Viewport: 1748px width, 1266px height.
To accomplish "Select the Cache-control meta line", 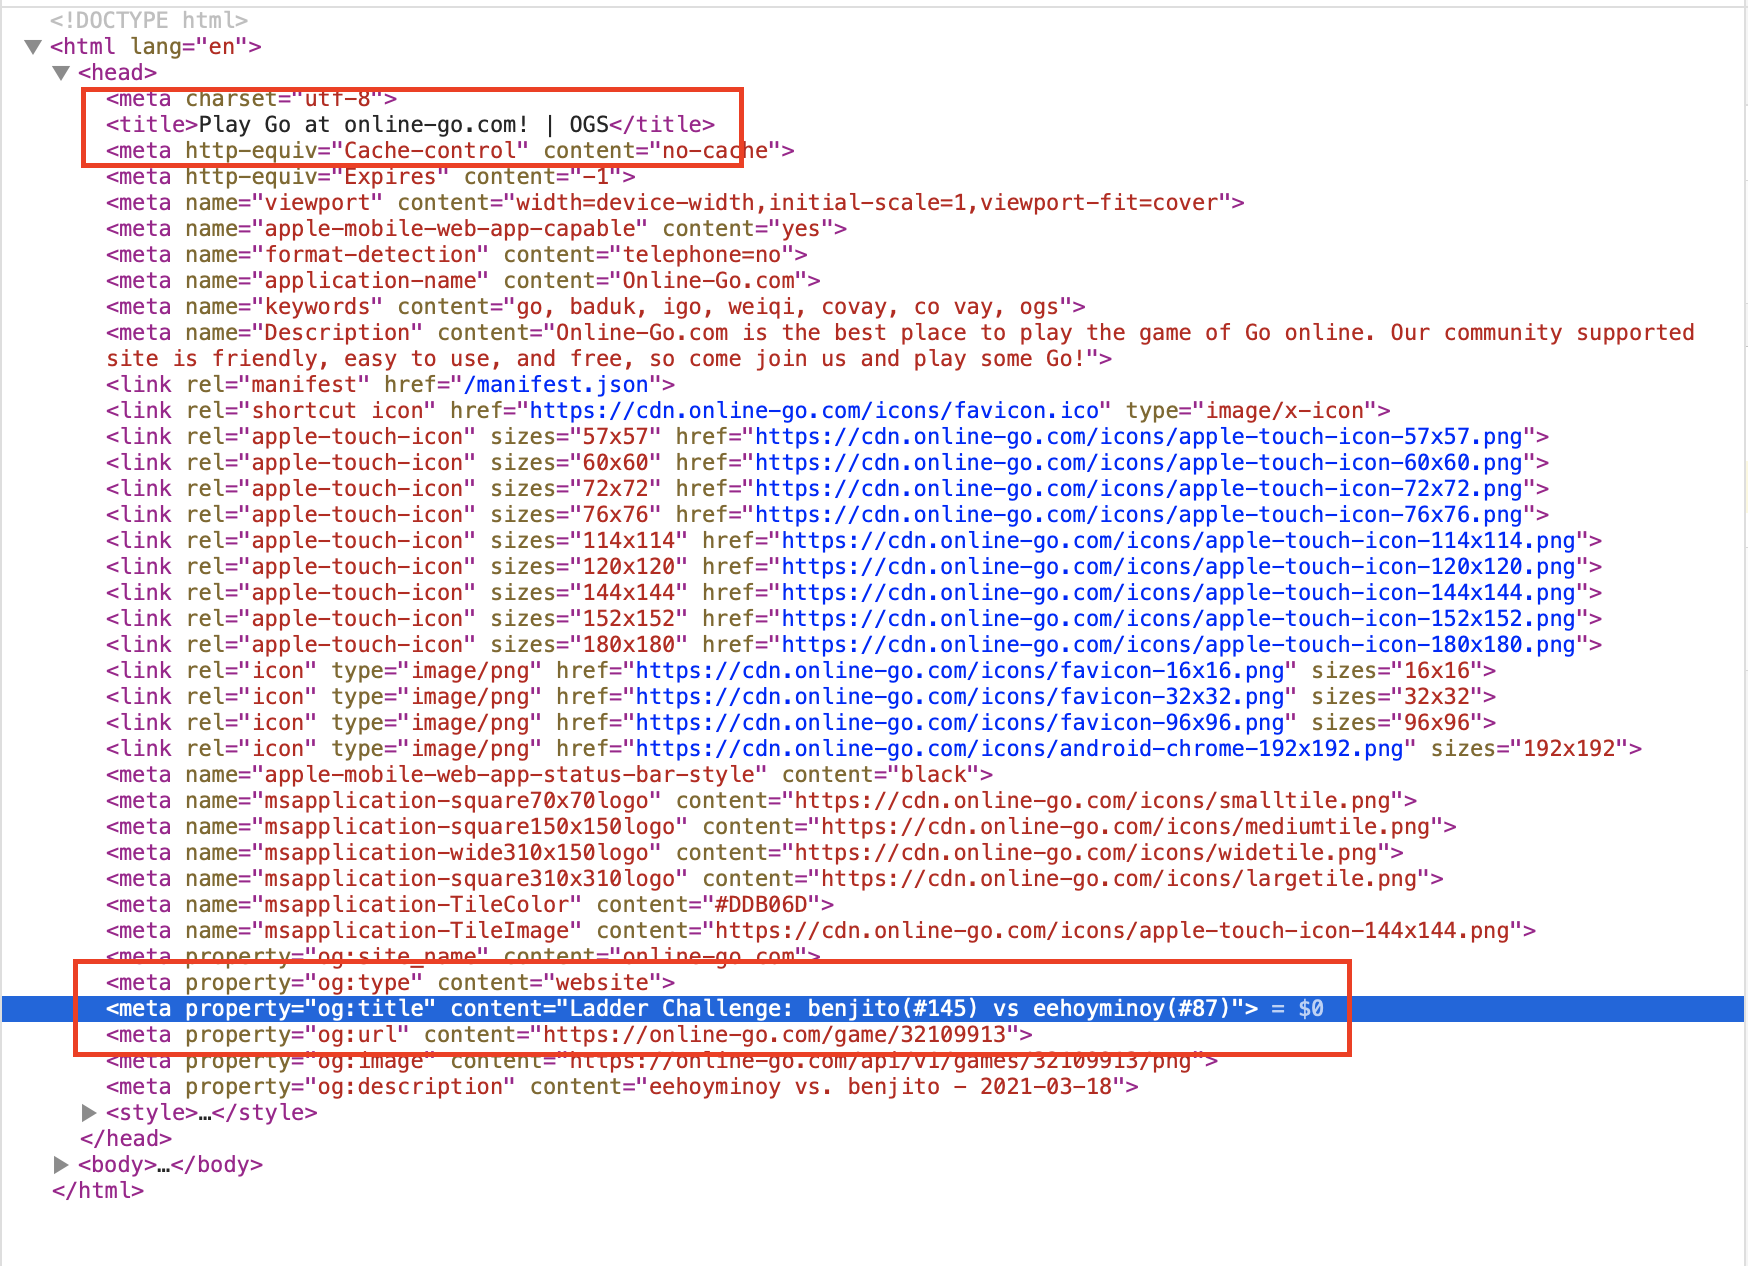I will (450, 151).
